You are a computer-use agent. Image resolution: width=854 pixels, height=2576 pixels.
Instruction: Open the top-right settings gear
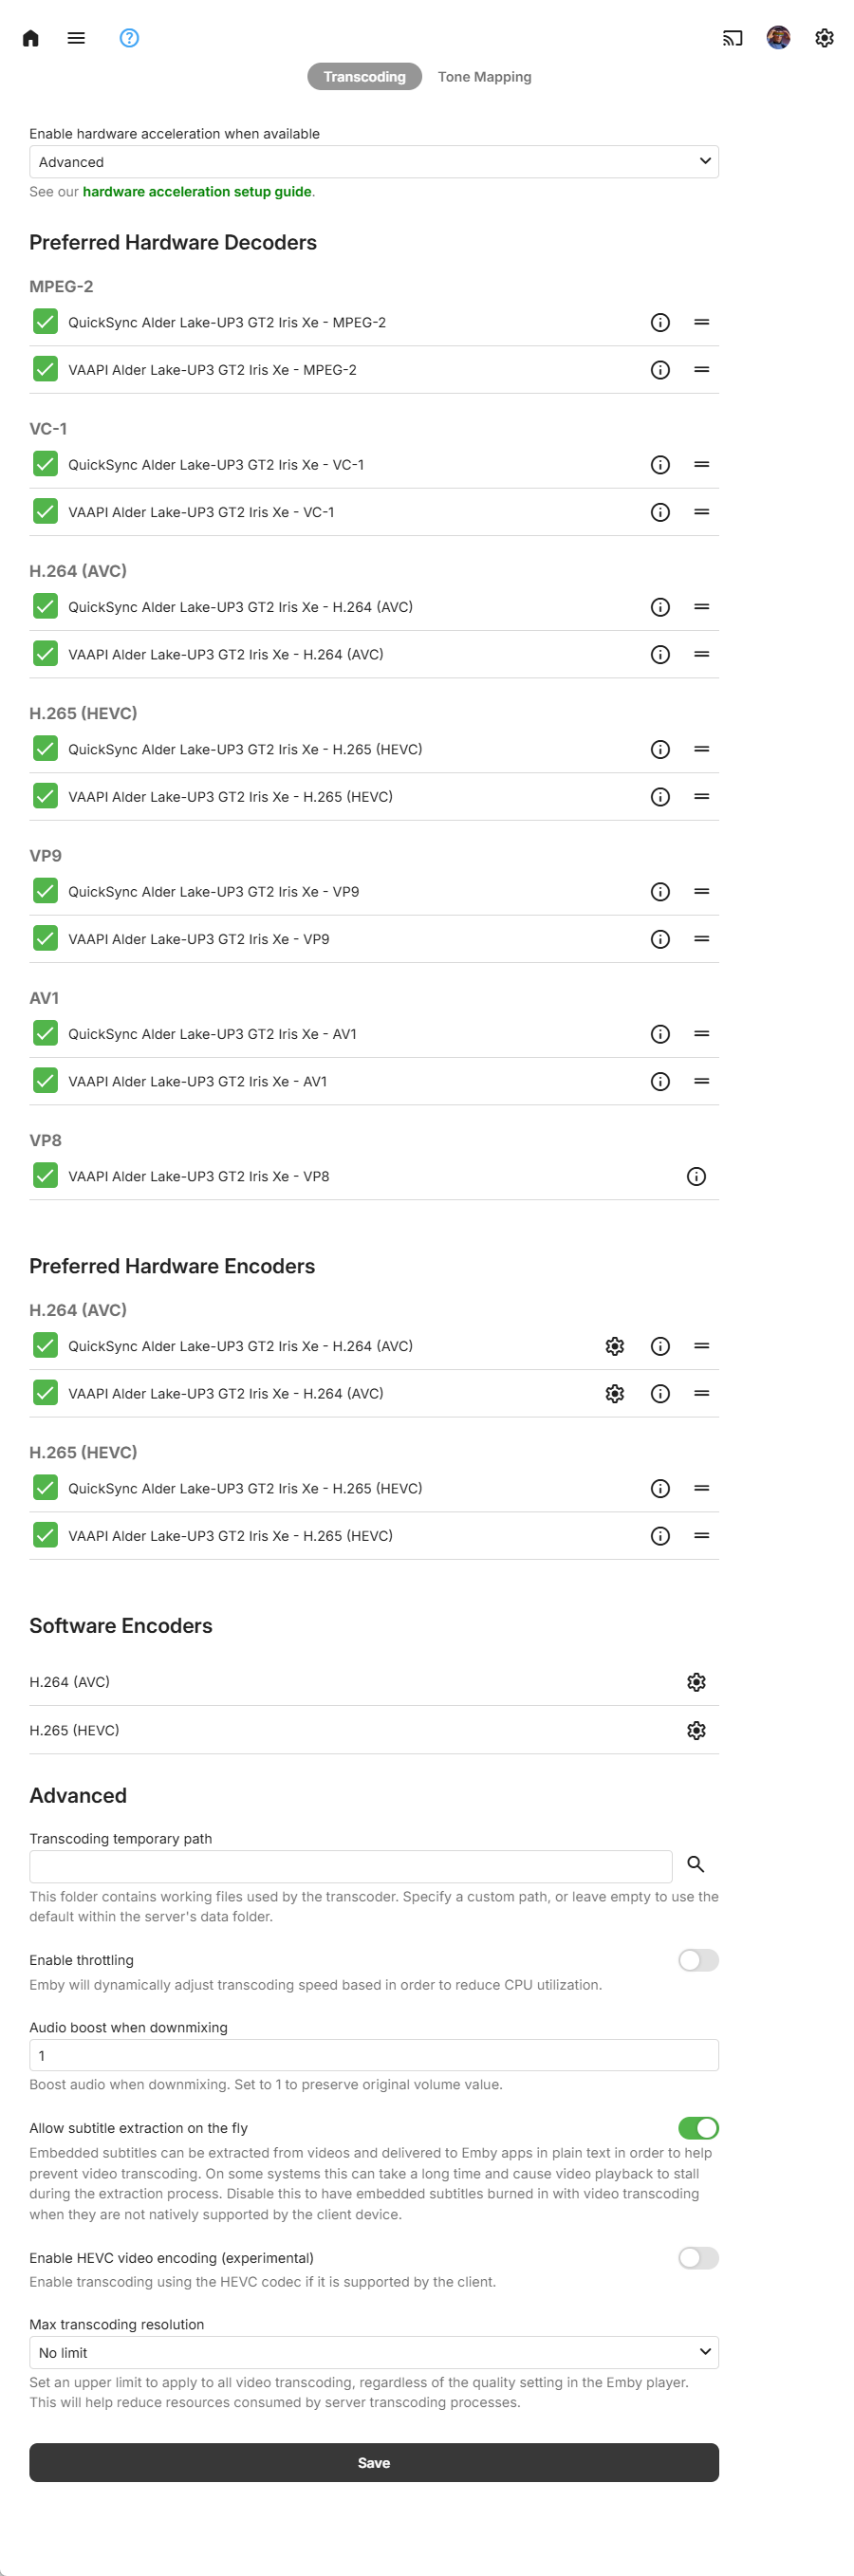pos(823,38)
